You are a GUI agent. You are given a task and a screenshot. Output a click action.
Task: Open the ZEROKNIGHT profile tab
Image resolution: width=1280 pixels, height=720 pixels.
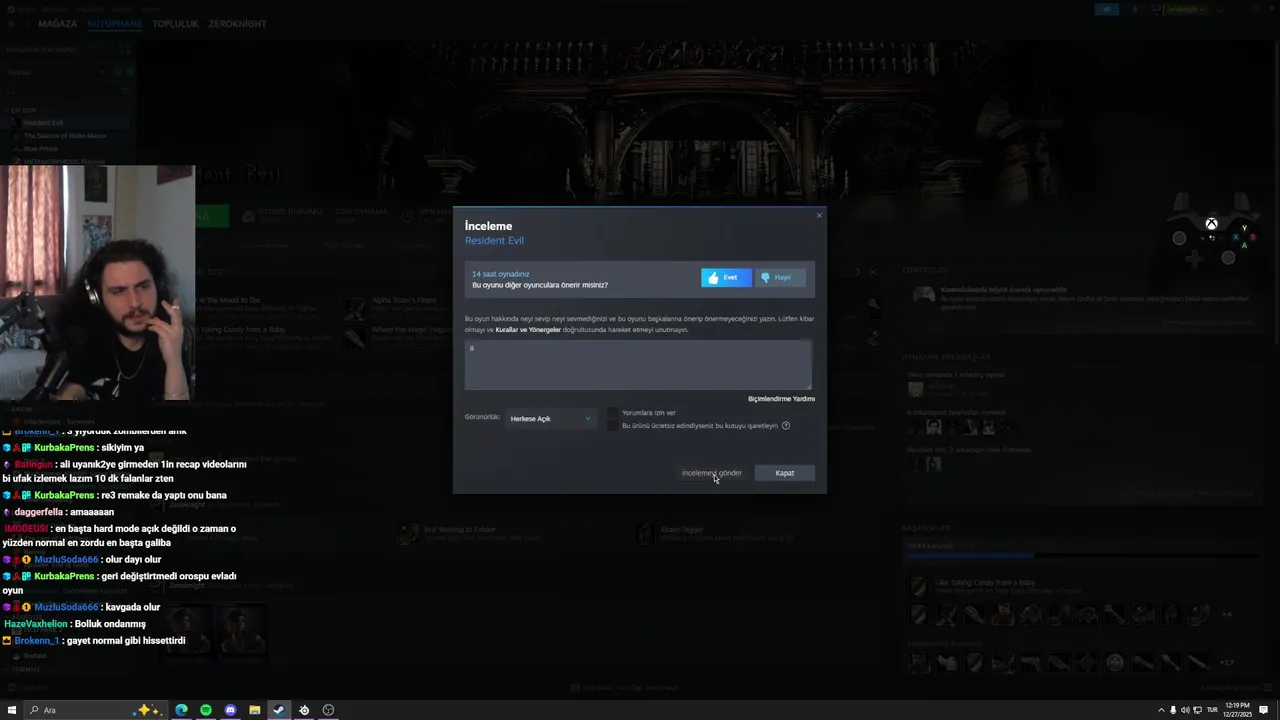pyautogui.click(x=238, y=24)
